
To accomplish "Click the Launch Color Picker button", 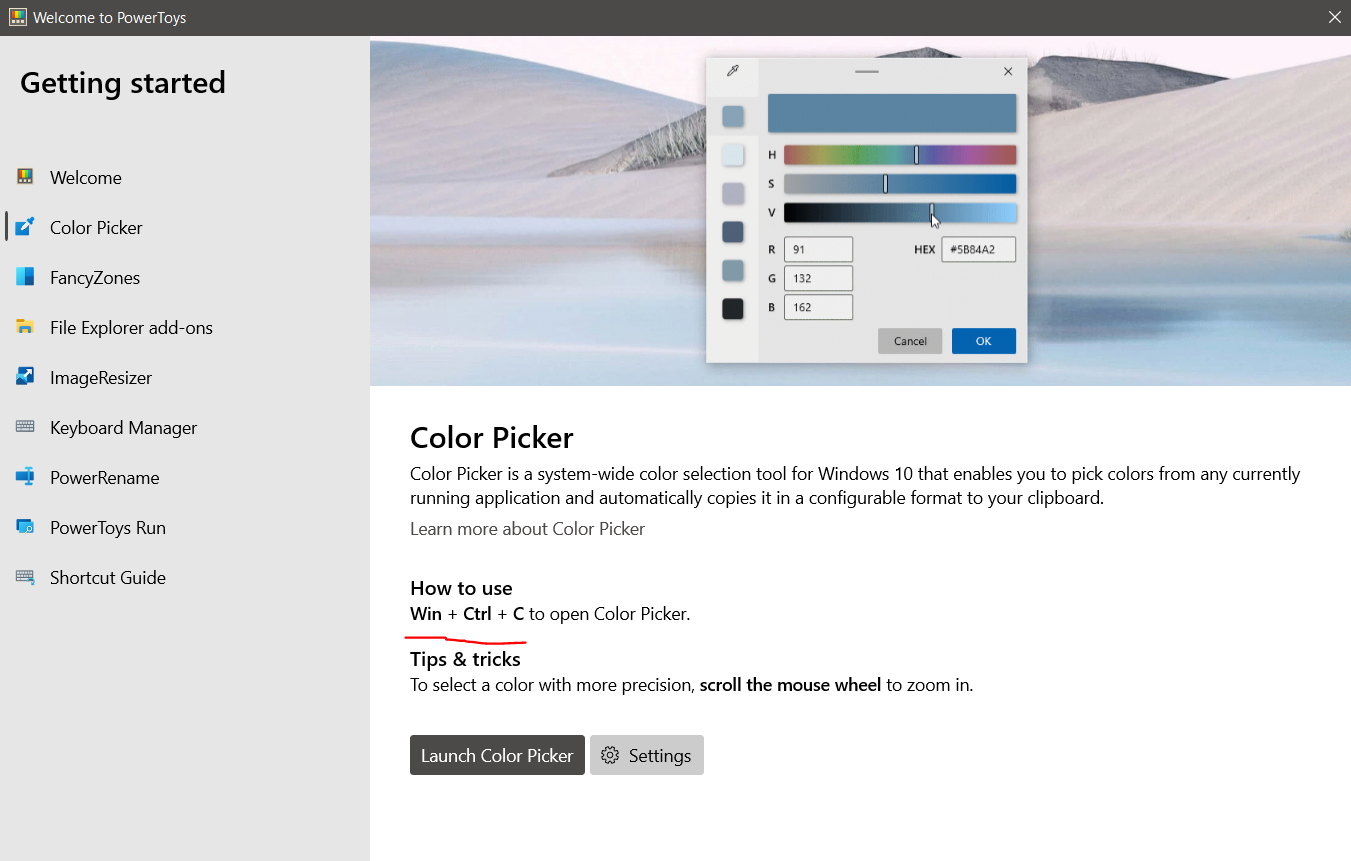I will click(x=497, y=755).
